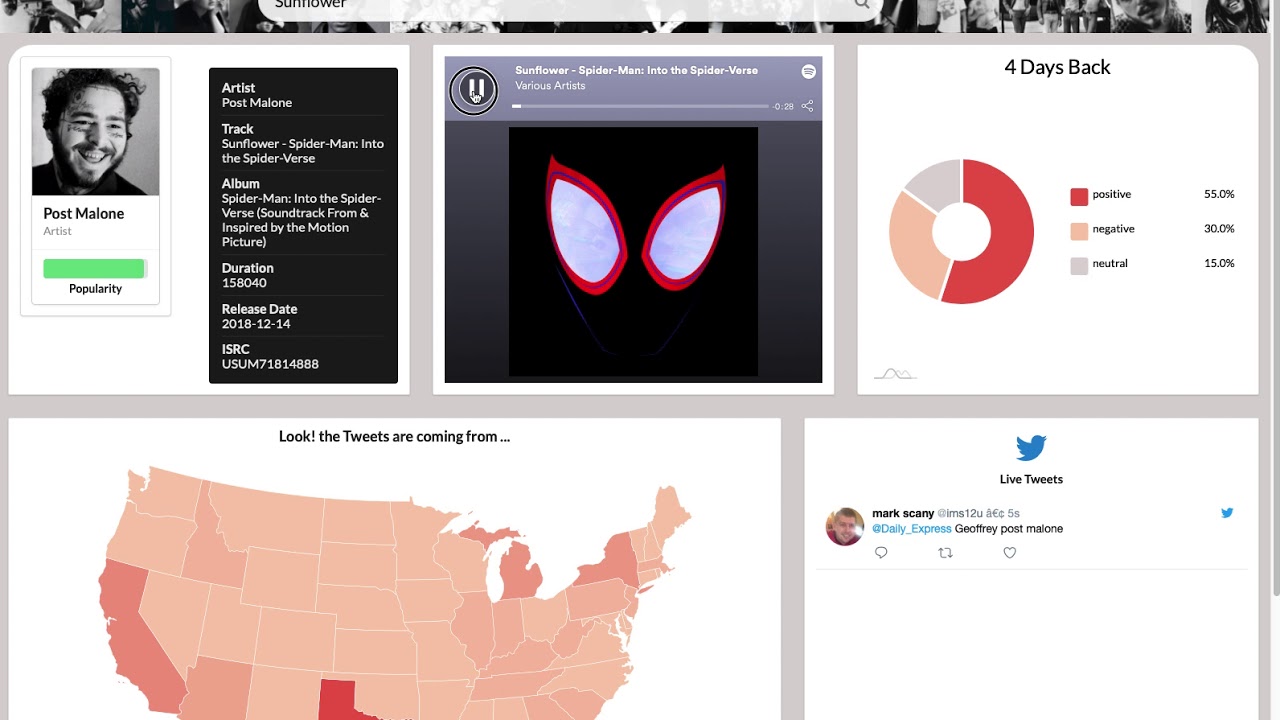Click the remaining time -0:28 label
1280x720 pixels.
(x=783, y=106)
